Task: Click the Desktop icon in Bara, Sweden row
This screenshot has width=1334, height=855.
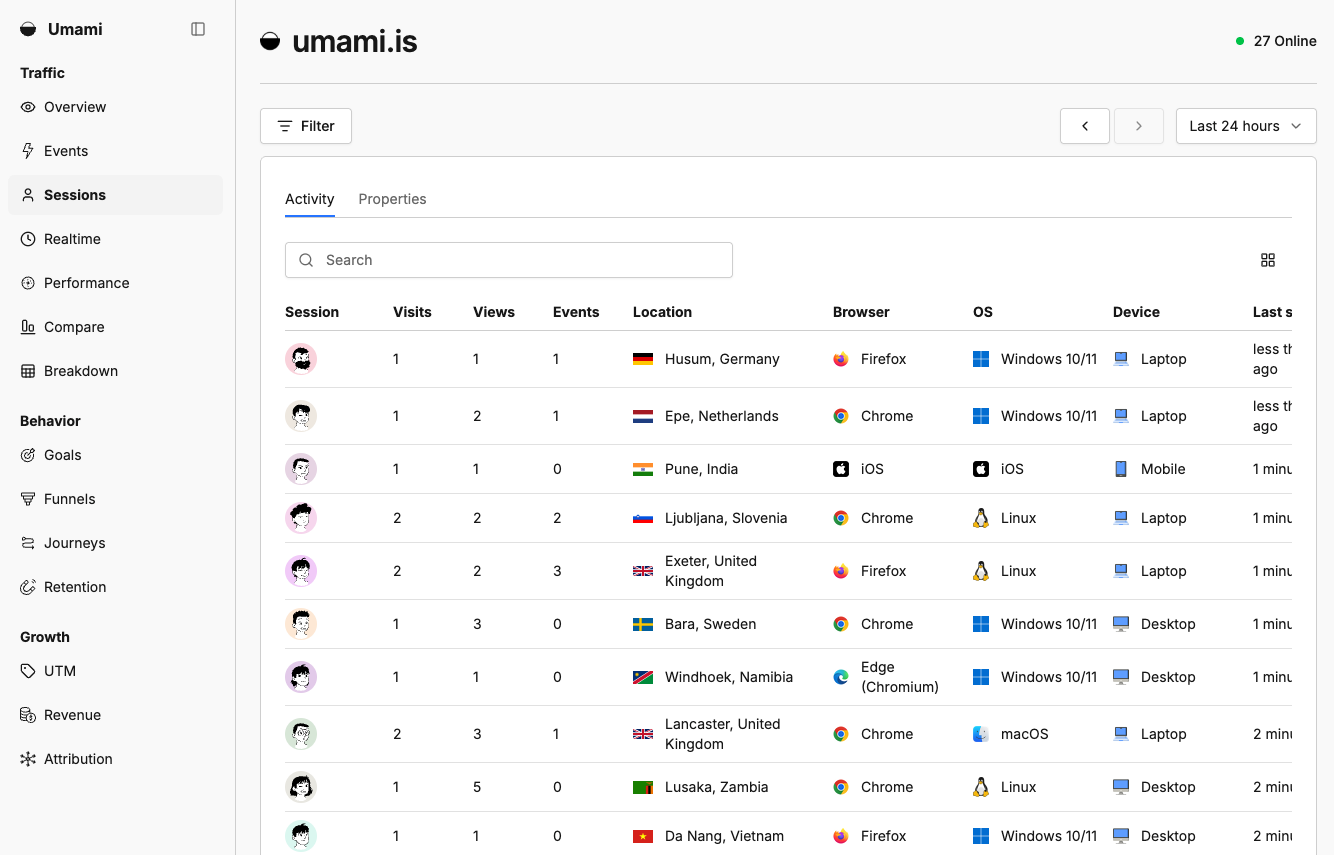Action: pyautogui.click(x=1121, y=624)
